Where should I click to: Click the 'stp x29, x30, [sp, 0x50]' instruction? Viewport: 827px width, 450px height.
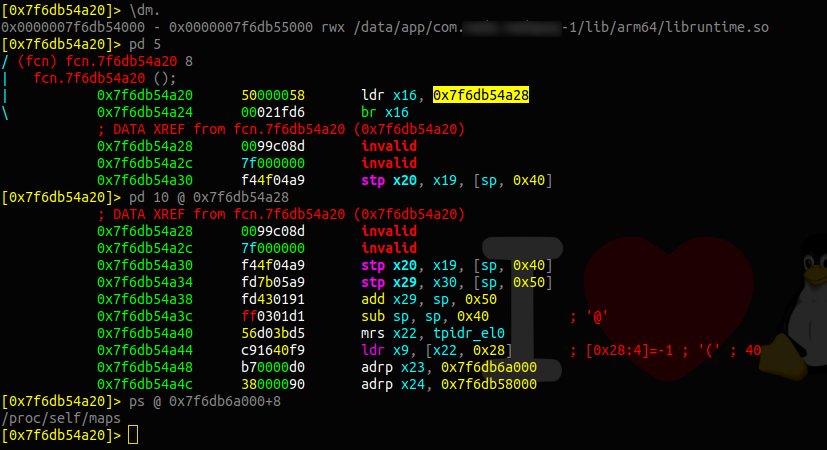457,282
